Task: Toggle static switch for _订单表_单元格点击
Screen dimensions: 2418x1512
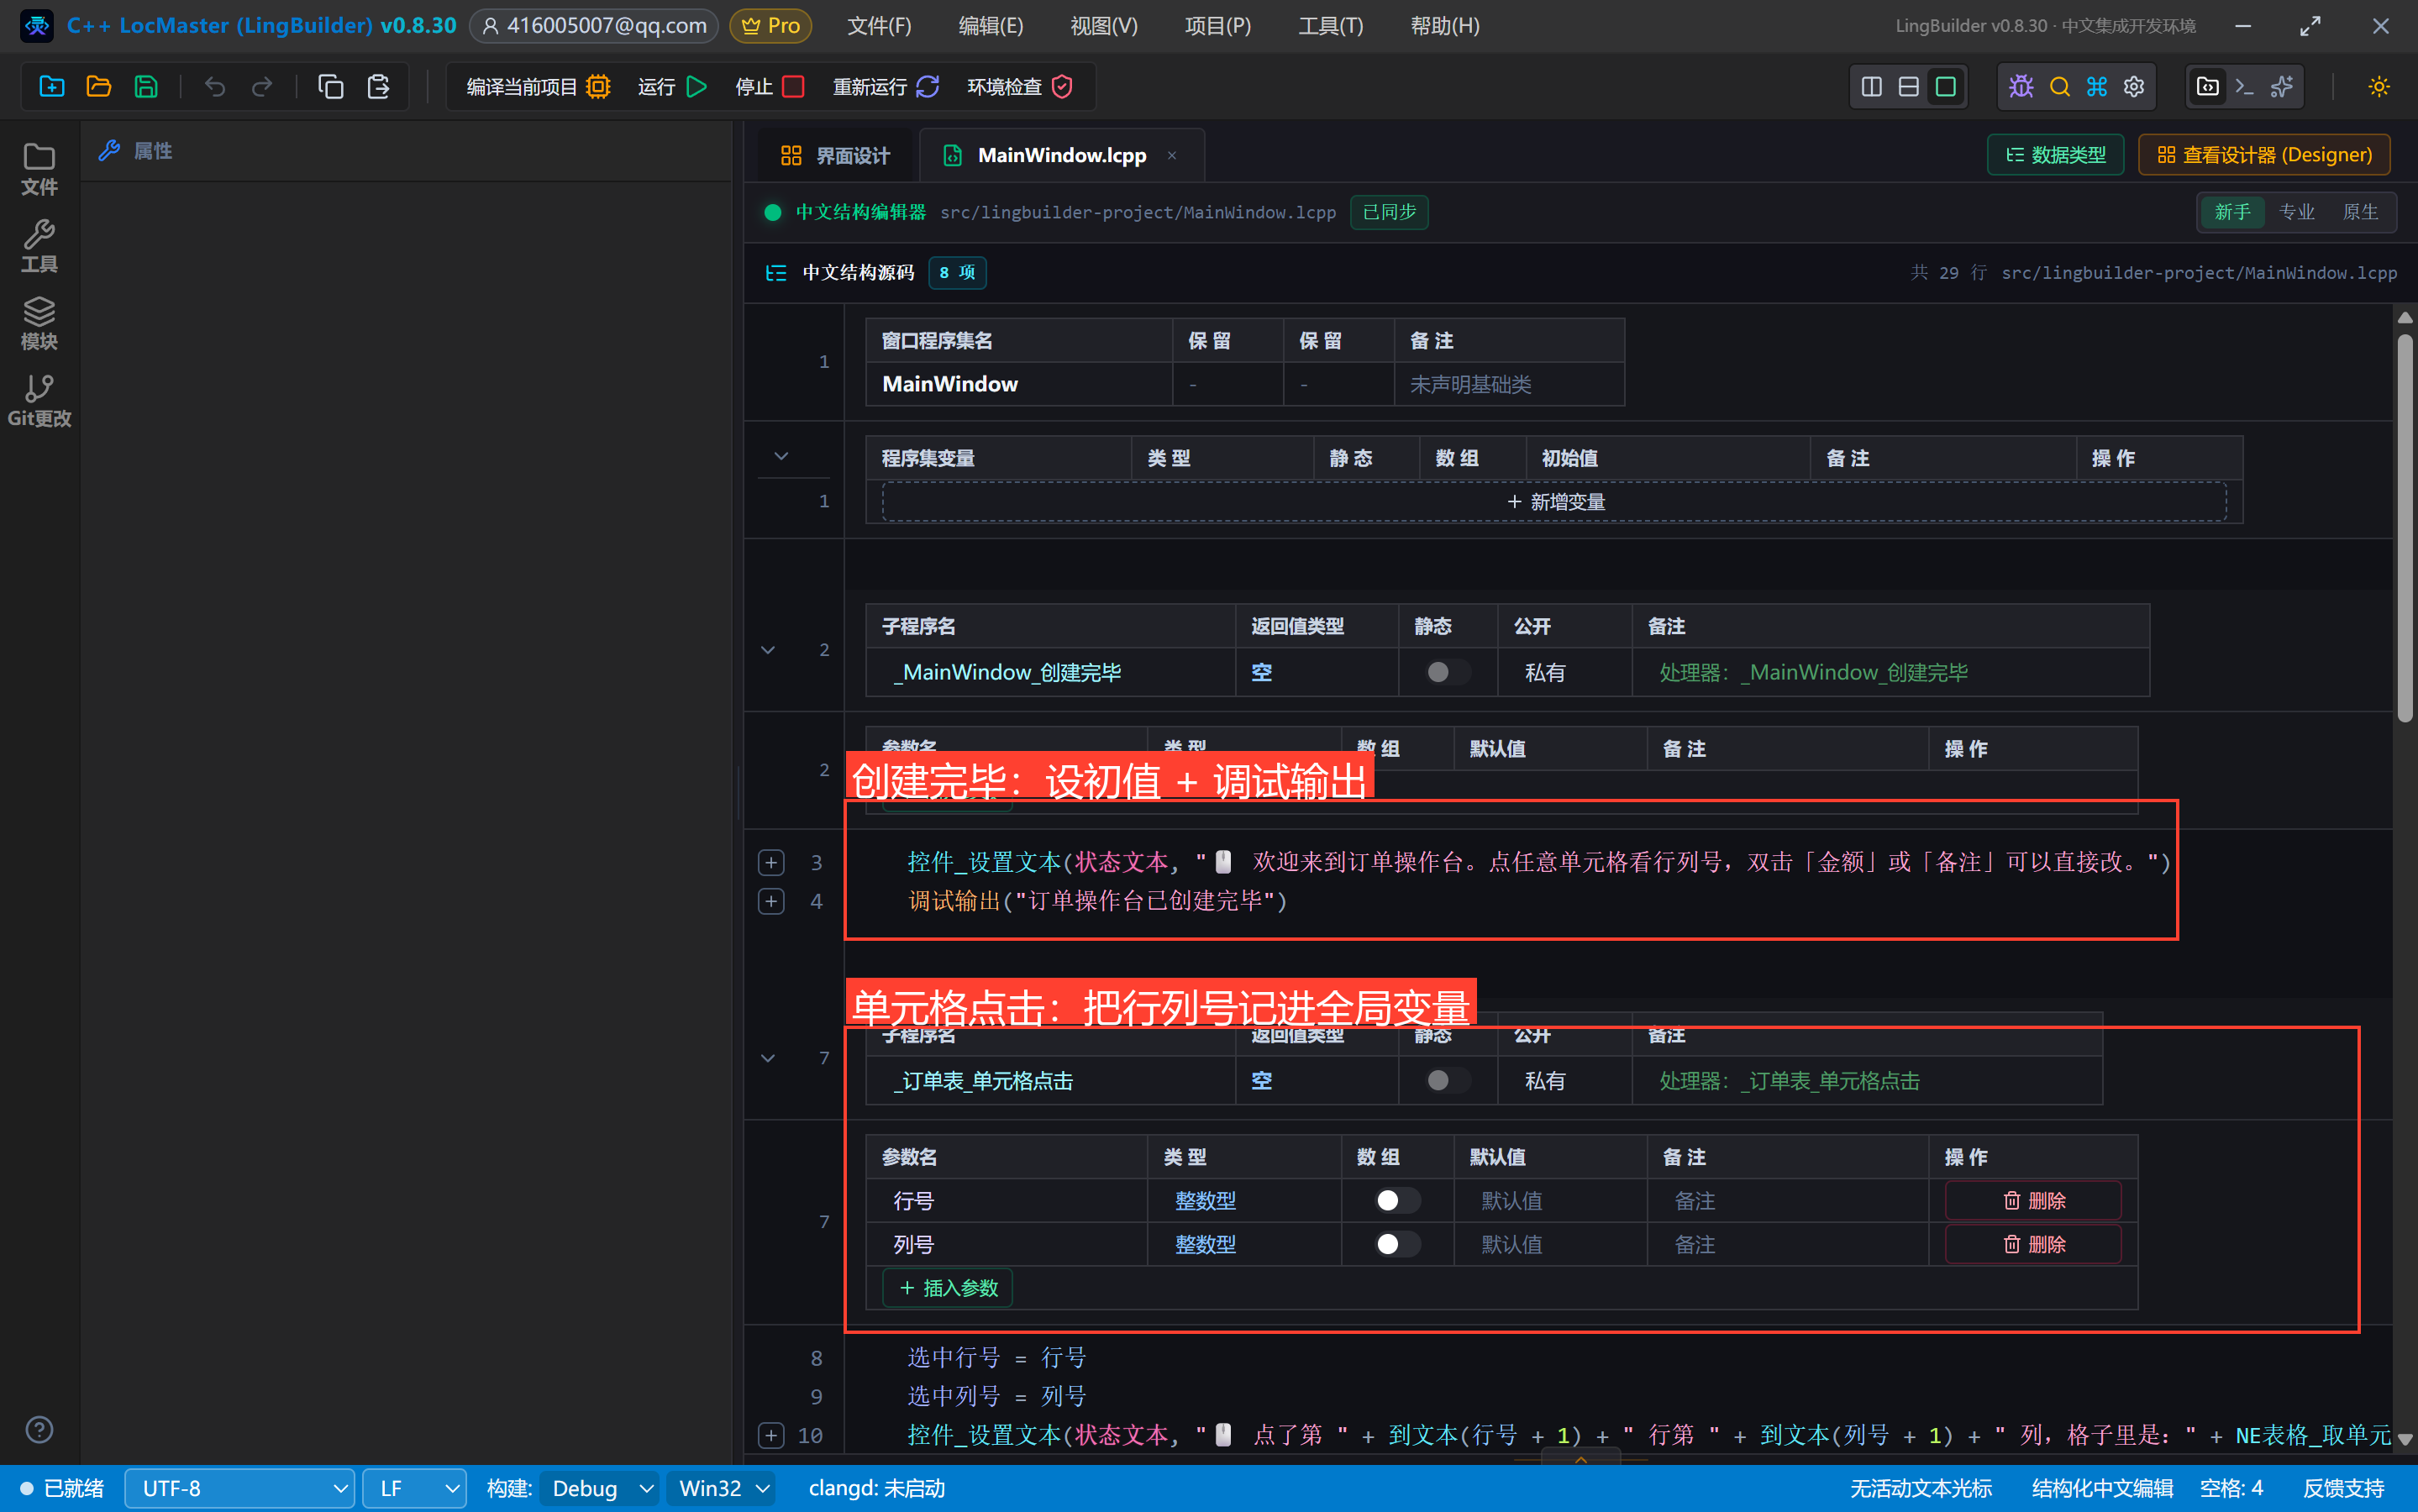Action: coord(1447,1080)
